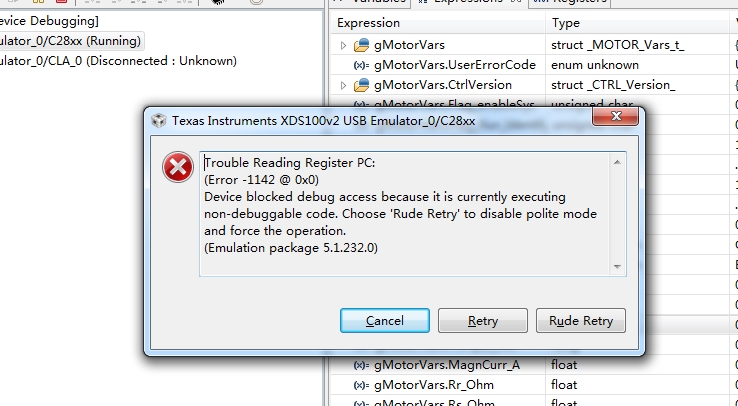Choose Rude Retry to force the operation

click(581, 320)
